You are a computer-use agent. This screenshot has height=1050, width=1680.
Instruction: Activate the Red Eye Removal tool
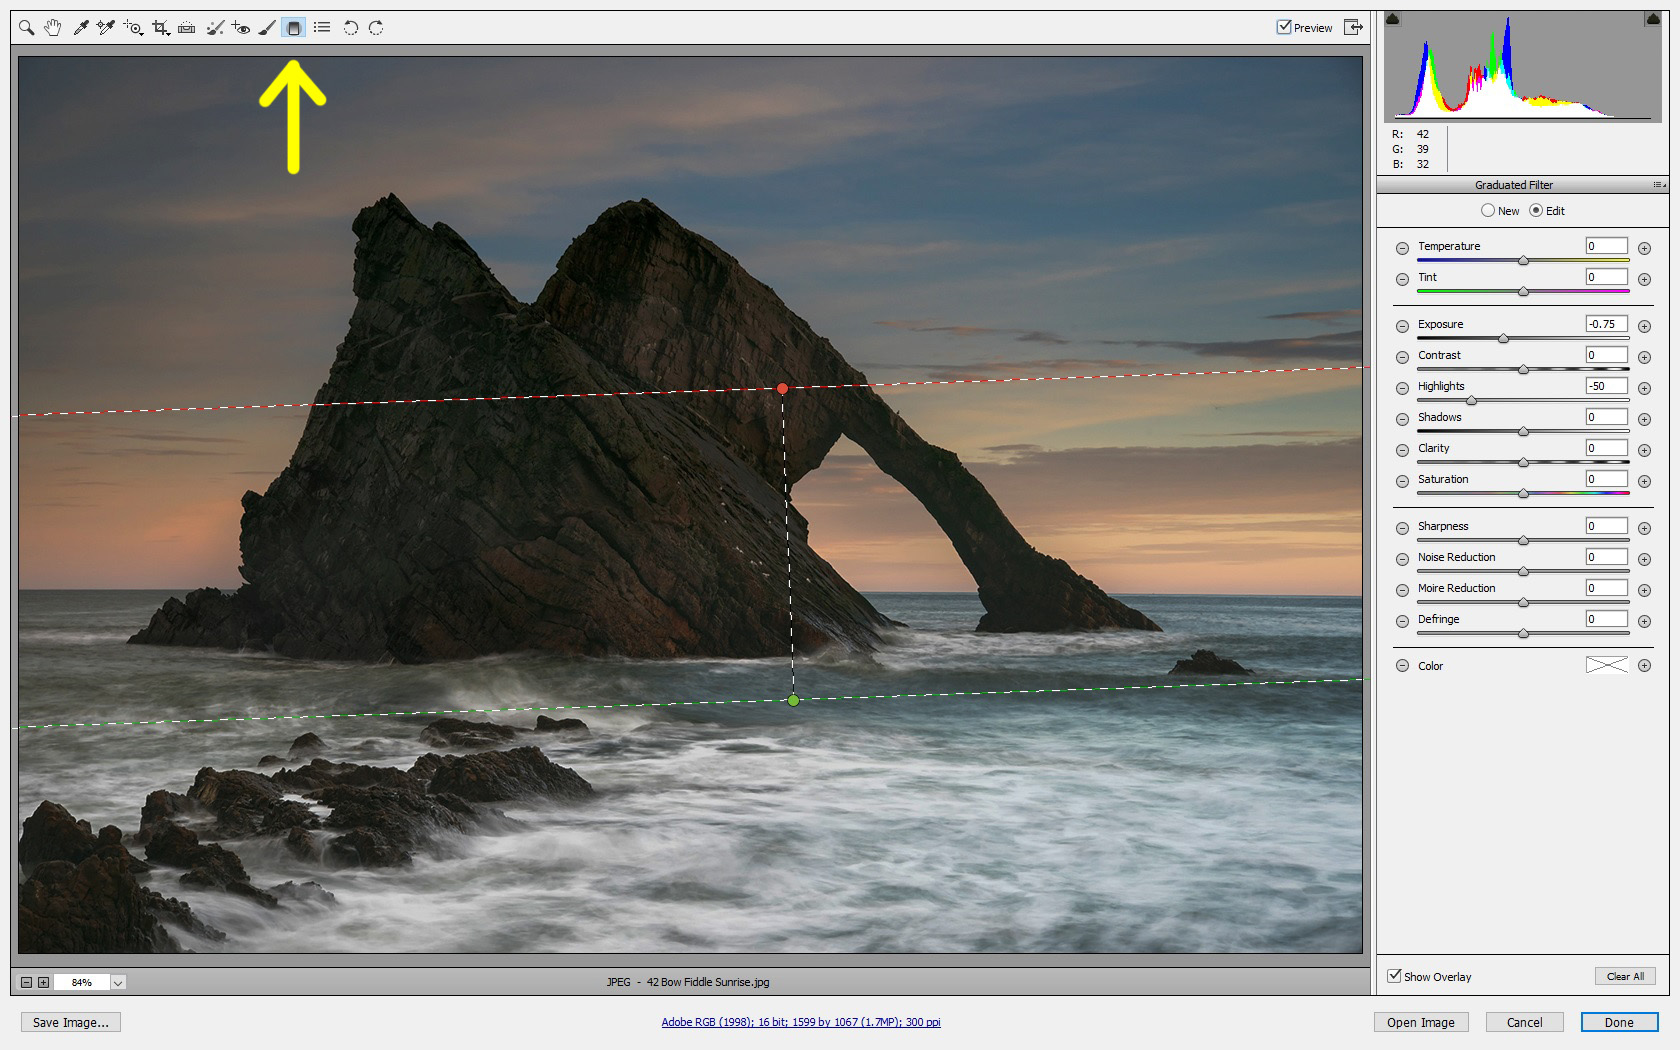coord(240,28)
